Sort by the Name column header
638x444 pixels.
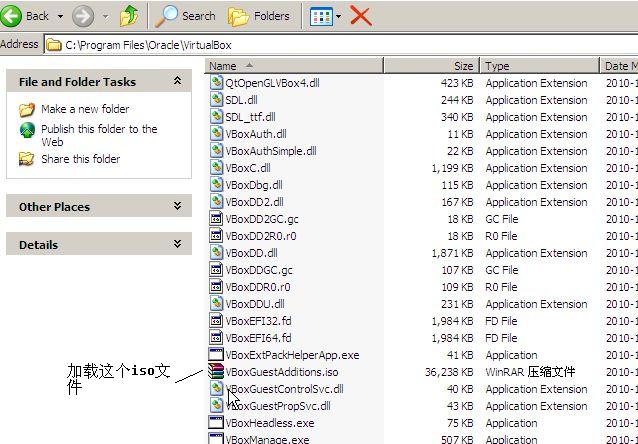click(x=294, y=66)
